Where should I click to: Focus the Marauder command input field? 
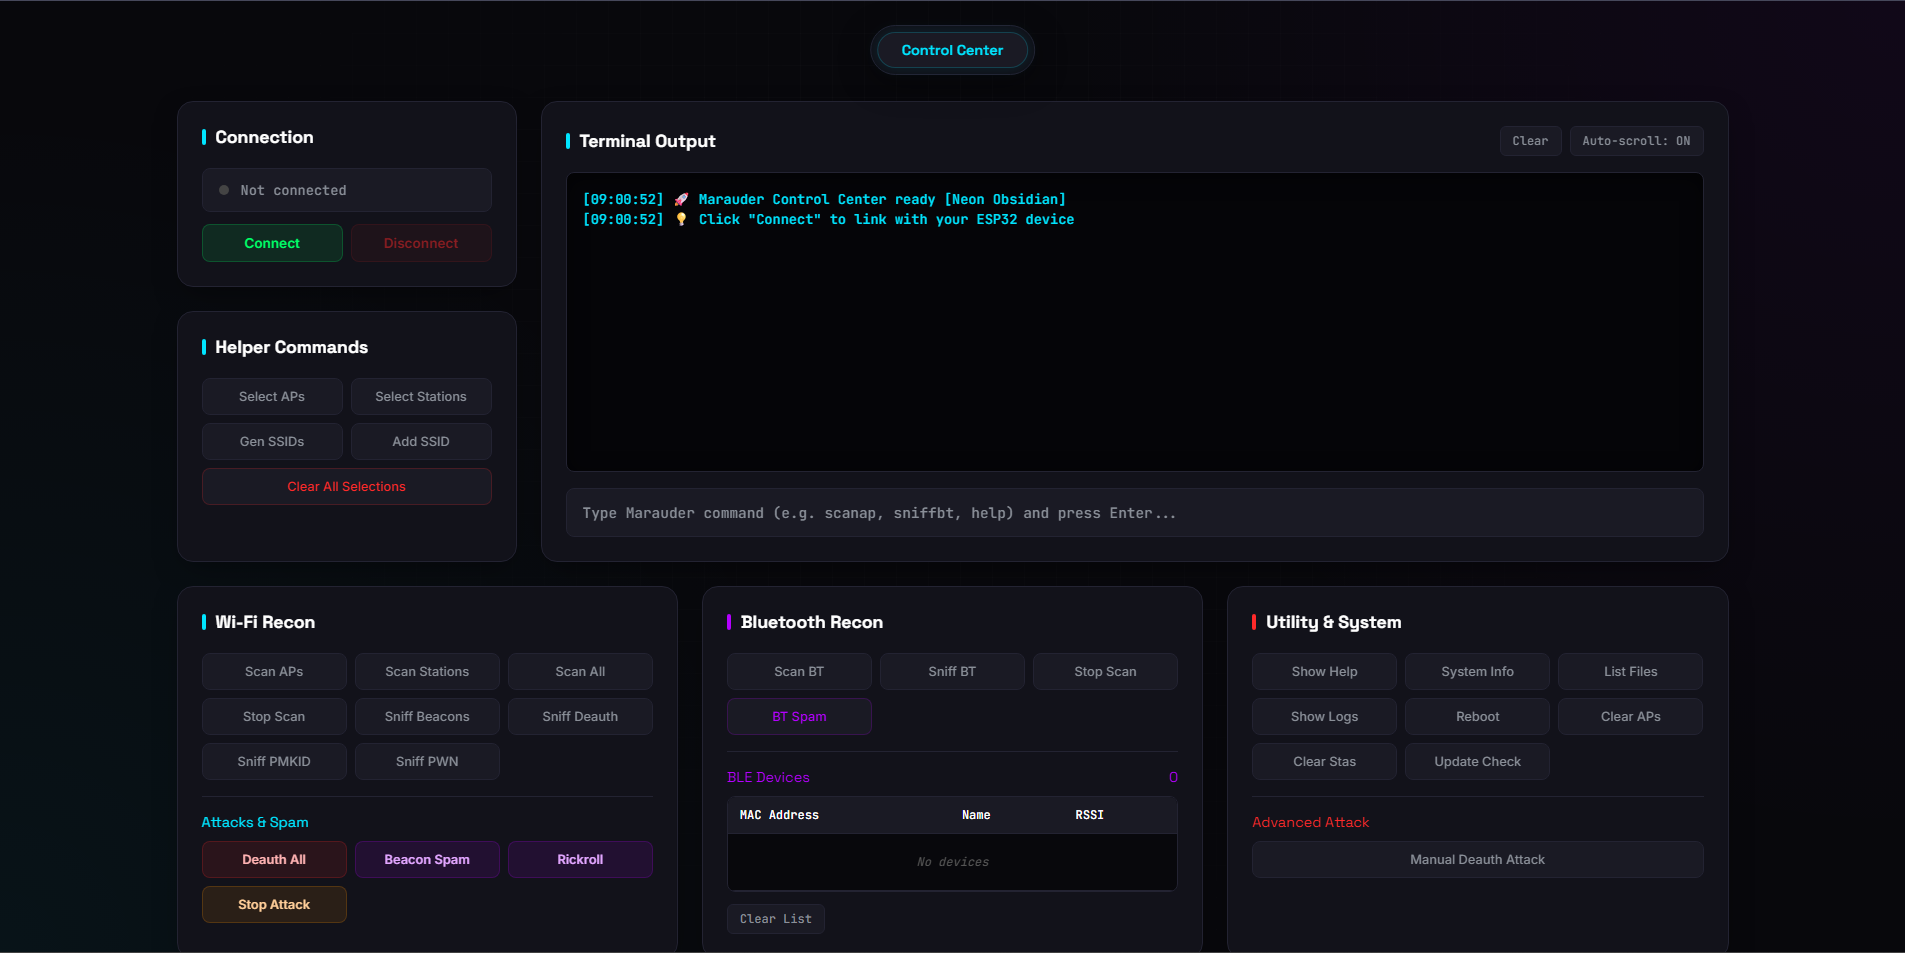(1135, 513)
